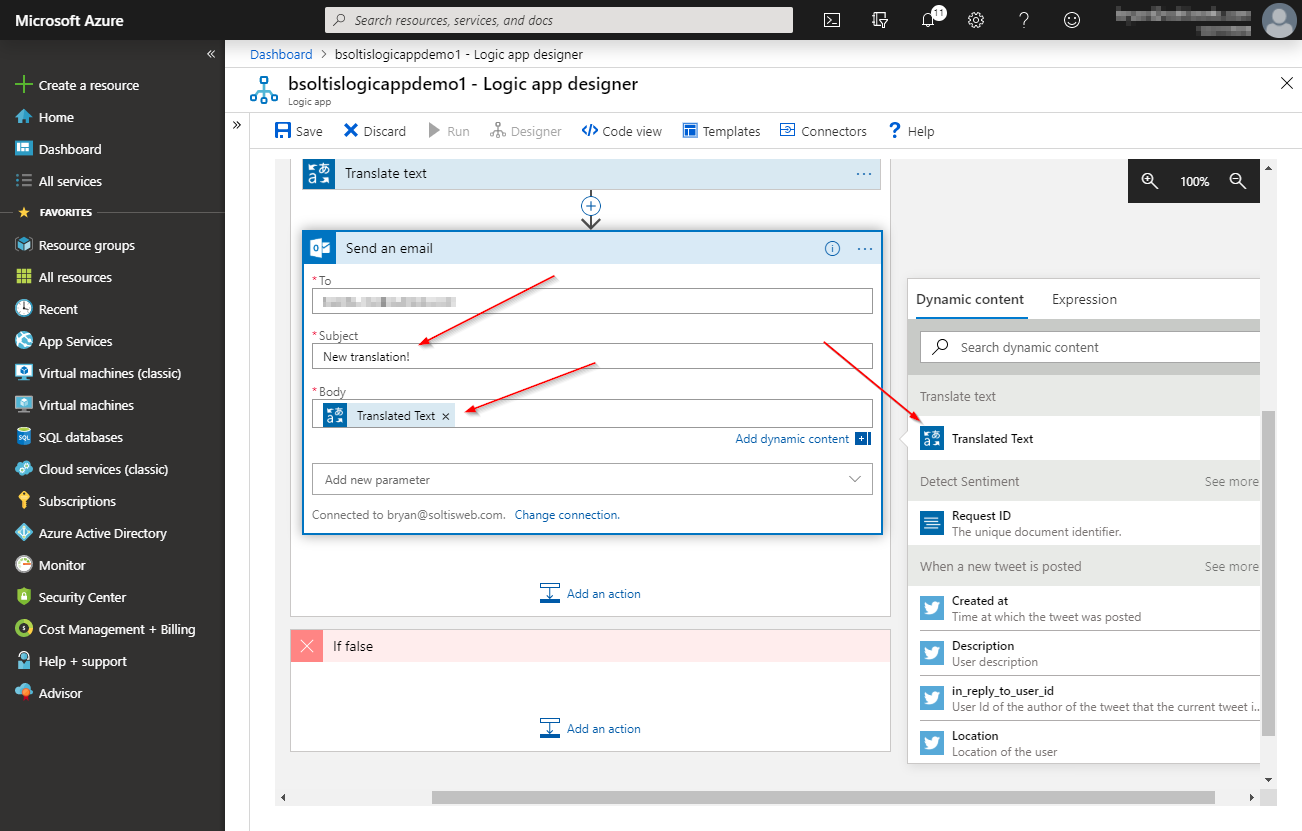
Task: Click the zoom in magnifier icon
Action: pos(1150,181)
